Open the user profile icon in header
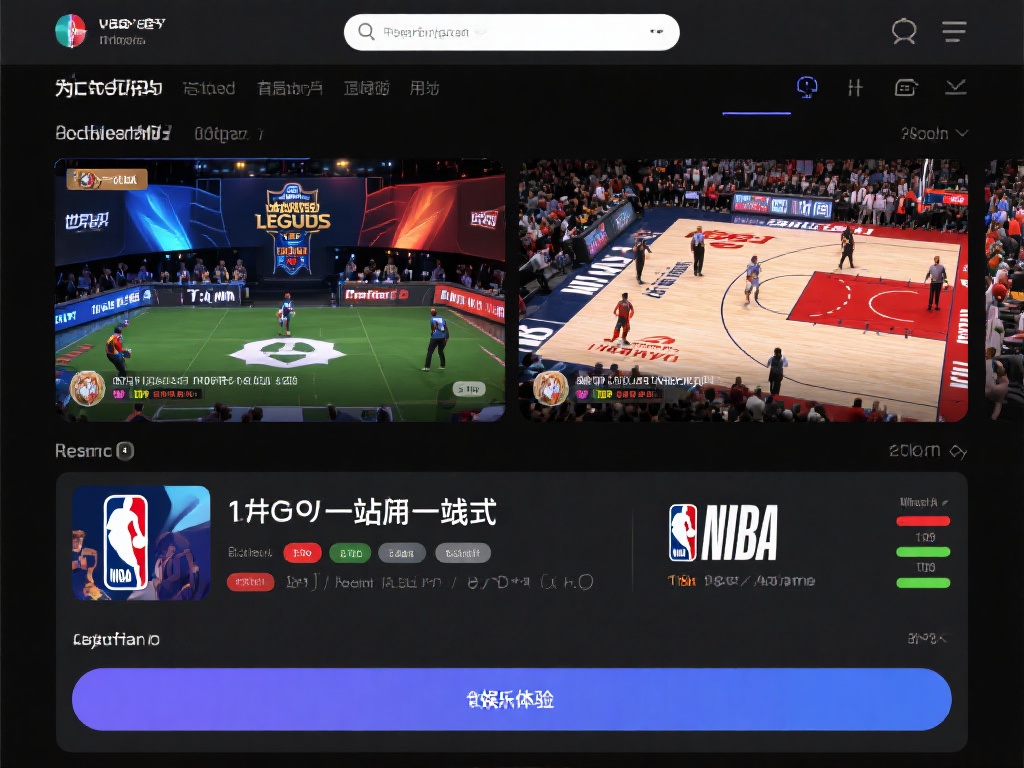Screen dimensions: 1024x768 pyautogui.click(x=904, y=32)
